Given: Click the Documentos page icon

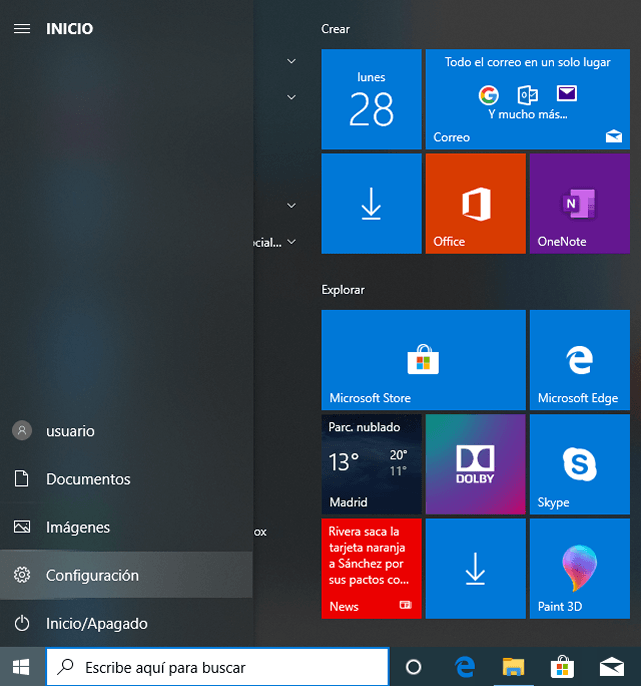Looking at the screenshot, I should (21, 479).
